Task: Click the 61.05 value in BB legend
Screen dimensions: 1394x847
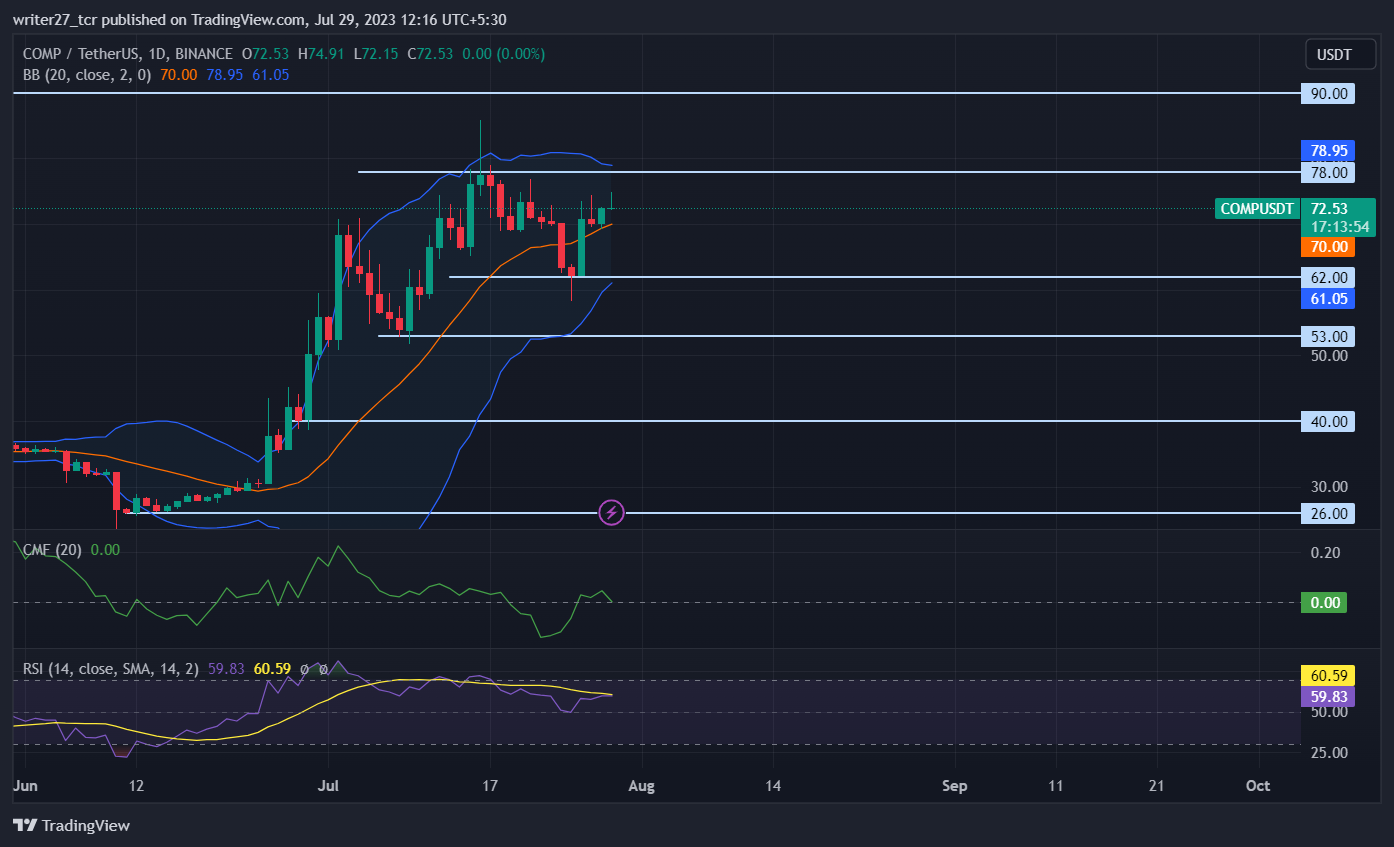Action: point(270,74)
